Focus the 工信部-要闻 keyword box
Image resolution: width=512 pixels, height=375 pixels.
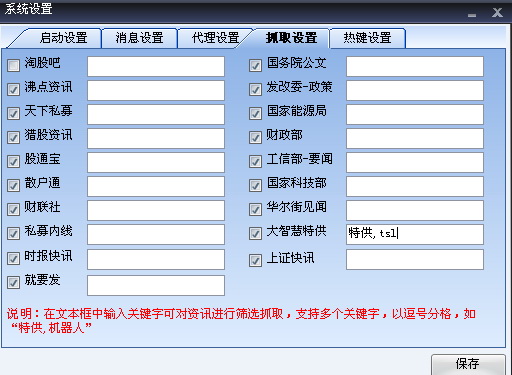click(415, 162)
